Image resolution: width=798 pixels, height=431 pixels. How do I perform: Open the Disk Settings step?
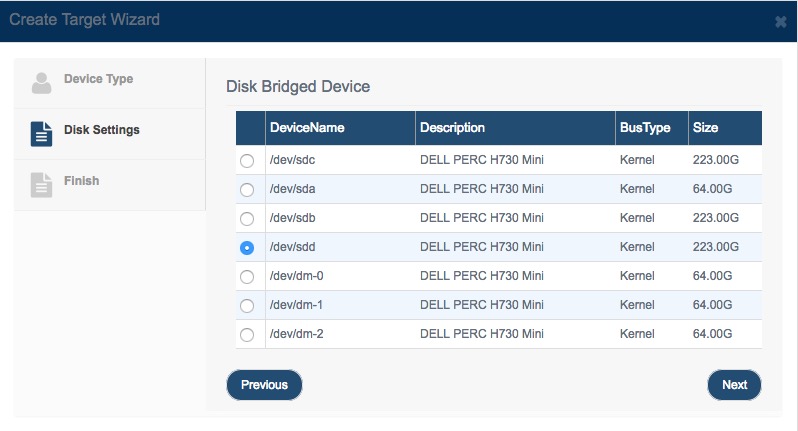click(x=109, y=134)
